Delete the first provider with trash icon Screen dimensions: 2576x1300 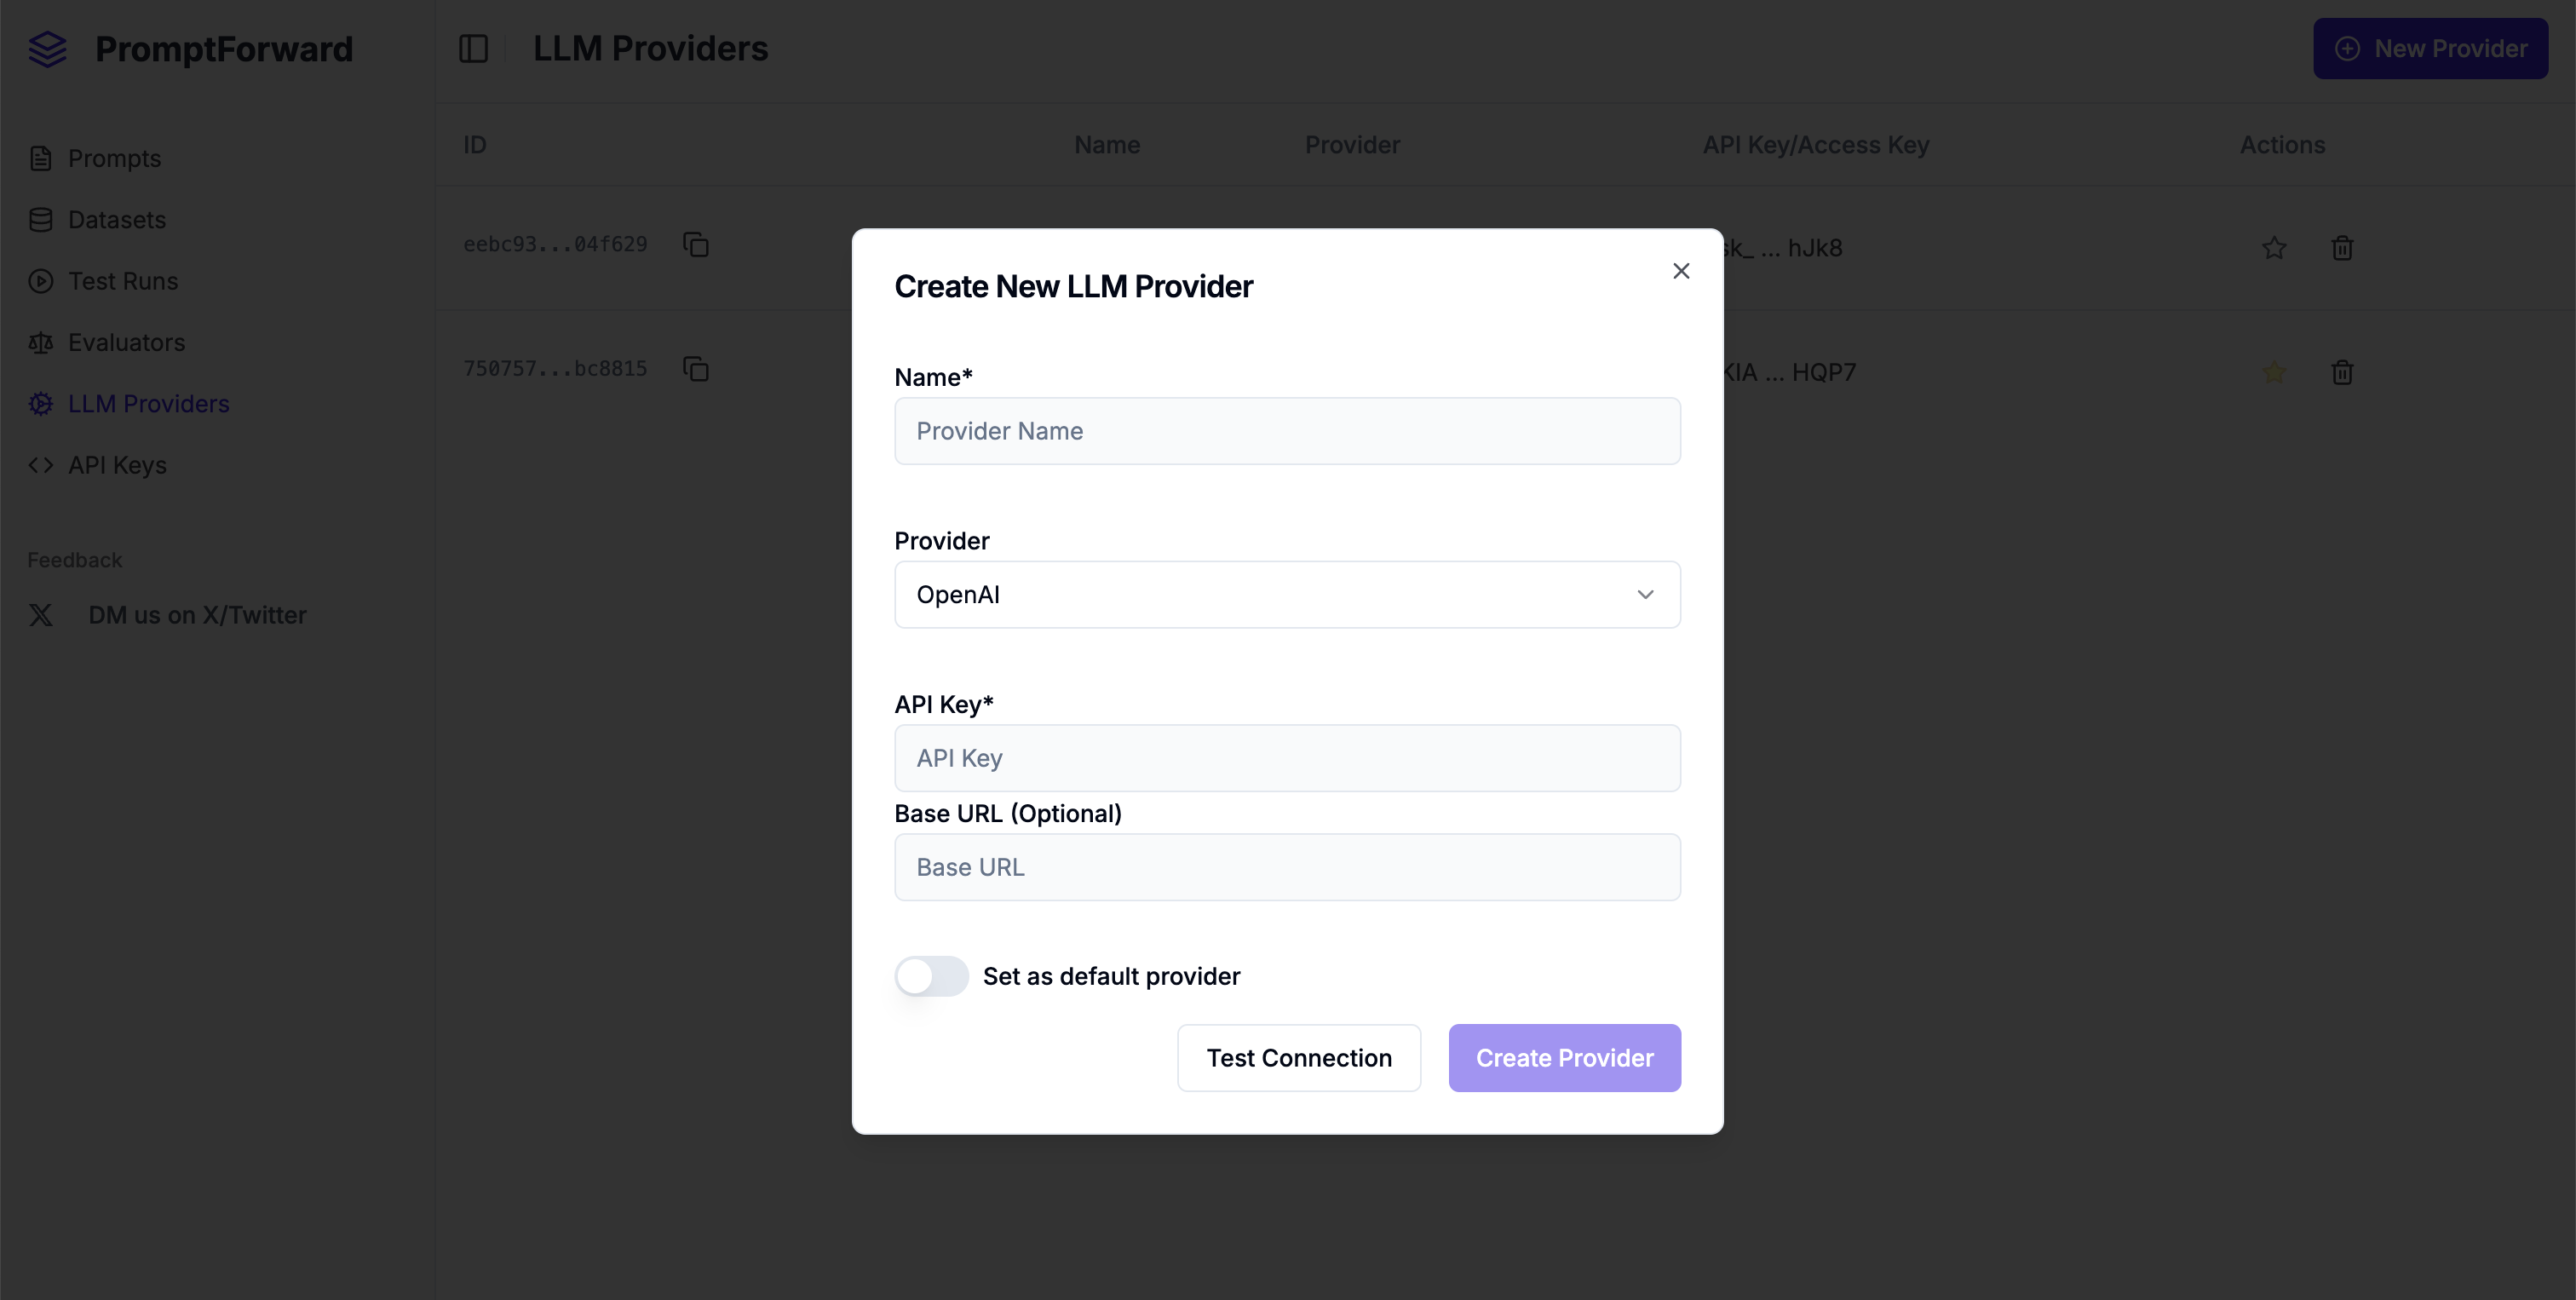pyautogui.click(x=2342, y=248)
